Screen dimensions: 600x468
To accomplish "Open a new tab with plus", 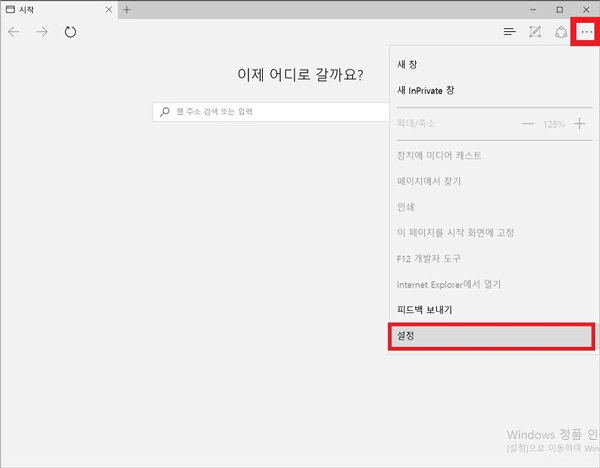I will tap(127, 10).
